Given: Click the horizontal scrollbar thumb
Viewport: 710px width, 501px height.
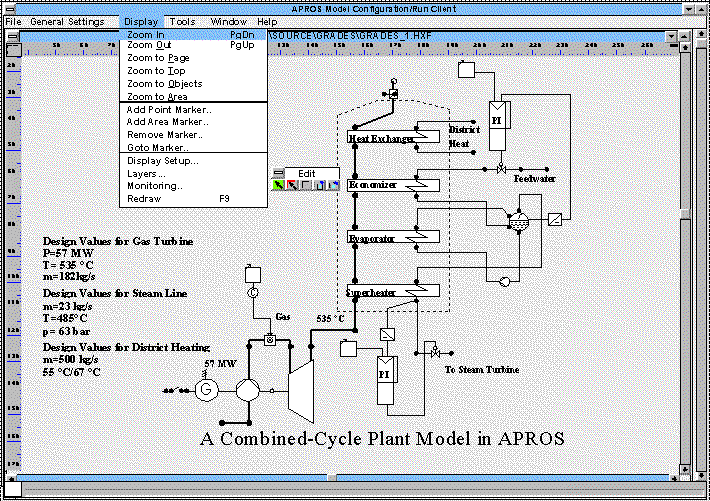Looking at the screenshot, I should pos(332,478).
